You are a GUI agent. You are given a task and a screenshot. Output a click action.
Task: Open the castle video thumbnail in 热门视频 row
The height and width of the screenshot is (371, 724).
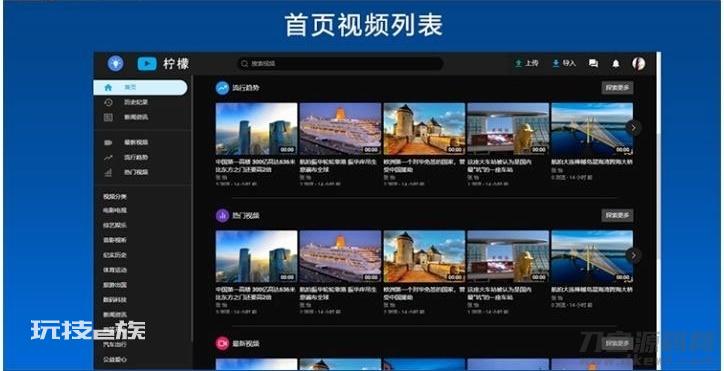[x=424, y=256]
